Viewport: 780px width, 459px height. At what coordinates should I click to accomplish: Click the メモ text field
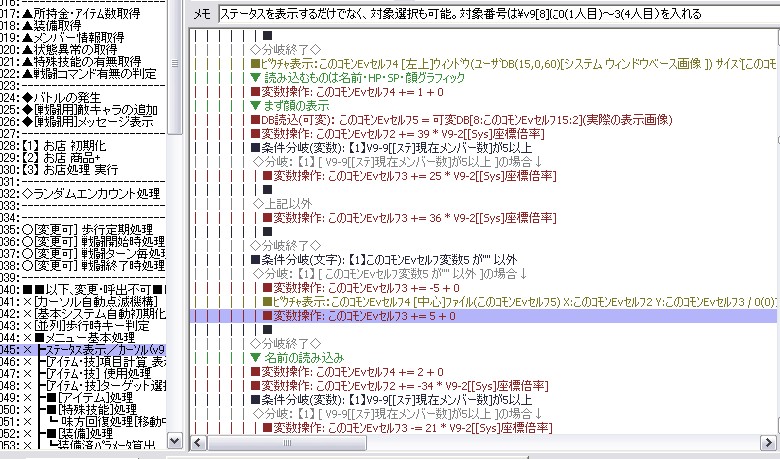tap(499, 14)
